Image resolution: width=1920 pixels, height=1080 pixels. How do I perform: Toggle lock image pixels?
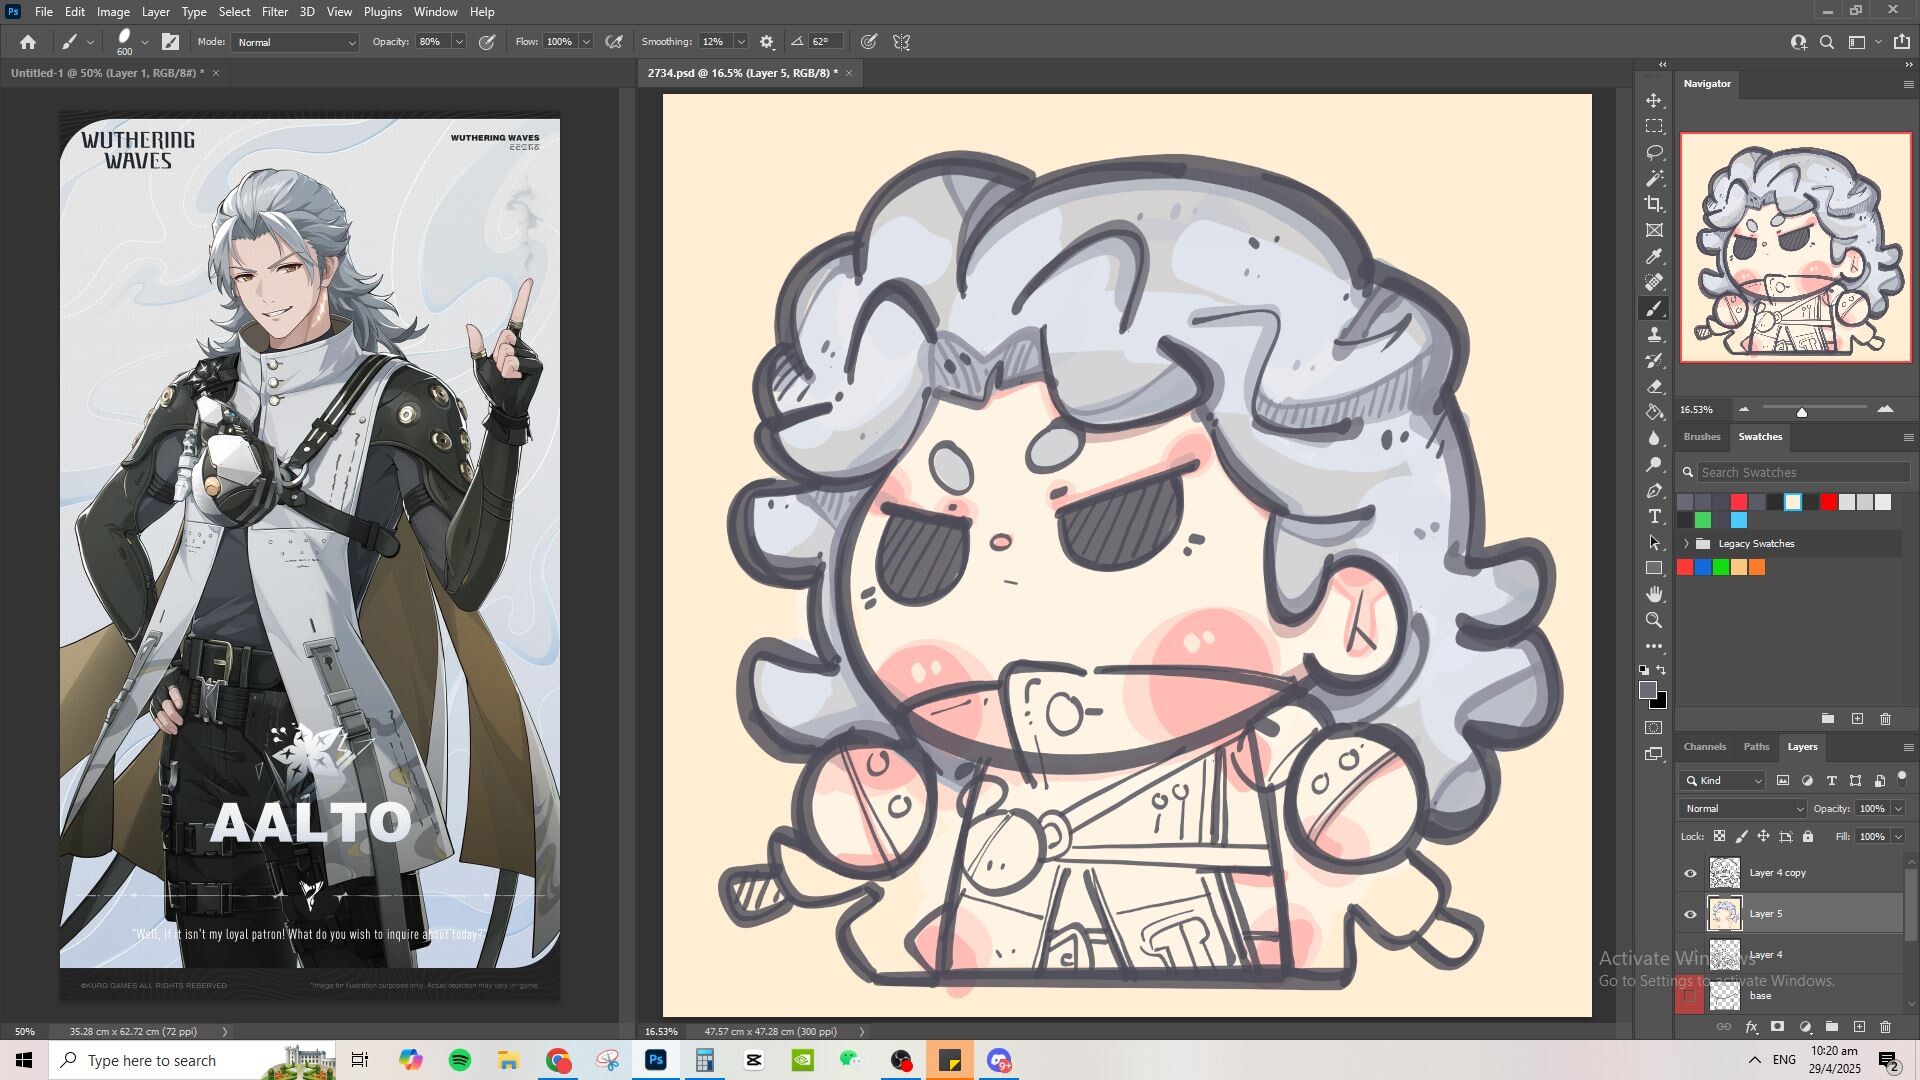[x=1741, y=837]
